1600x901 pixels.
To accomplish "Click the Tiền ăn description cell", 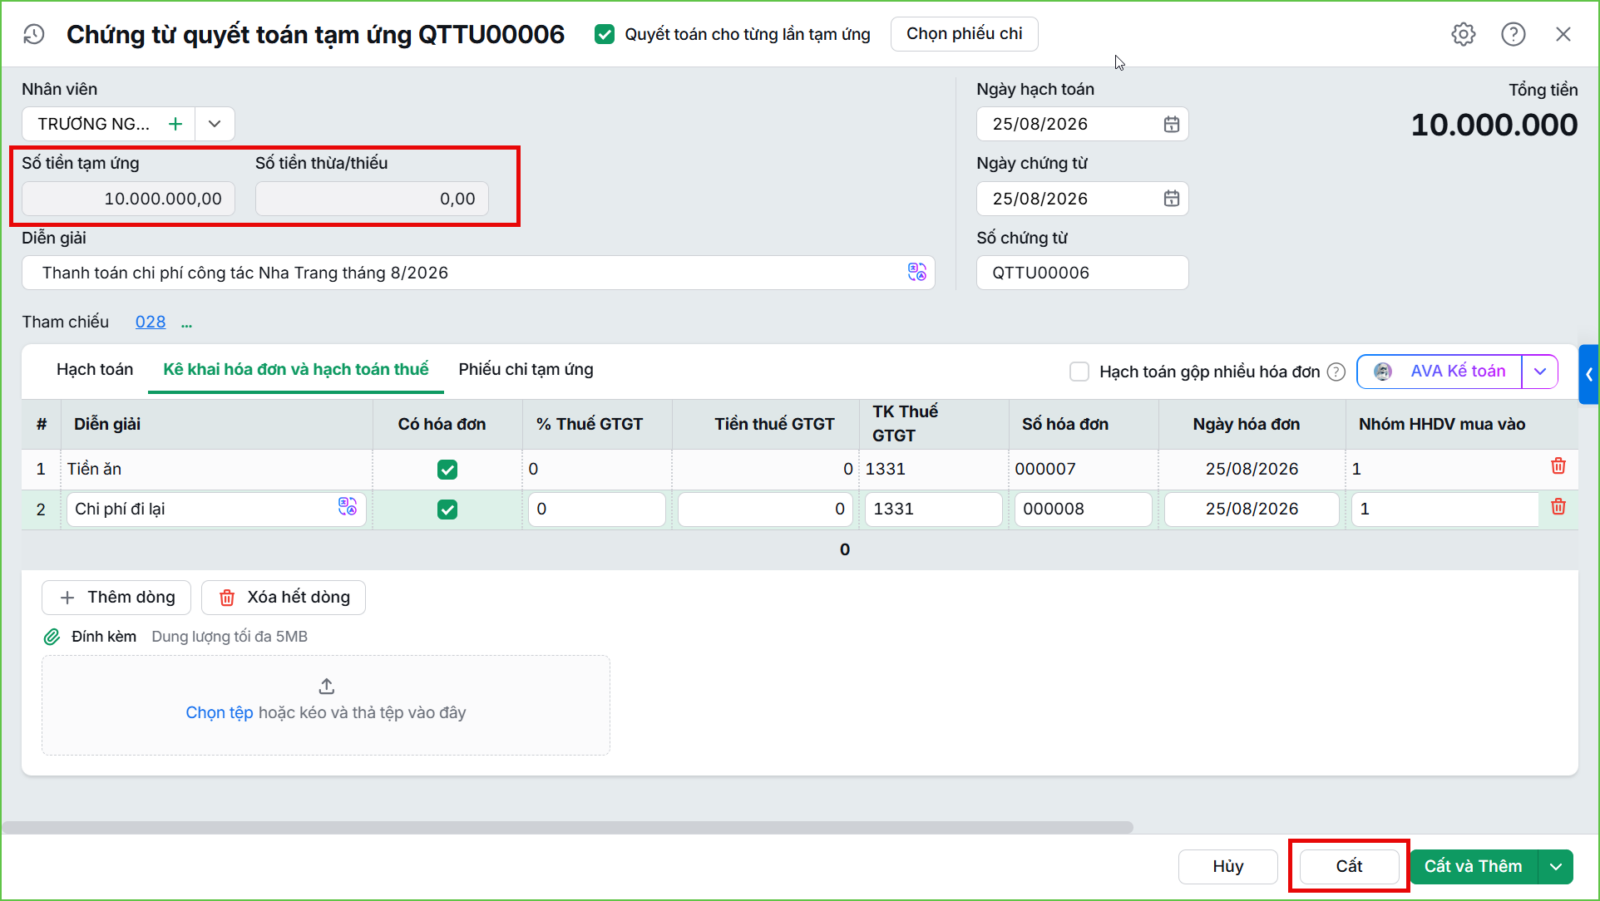I will click(x=216, y=469).
